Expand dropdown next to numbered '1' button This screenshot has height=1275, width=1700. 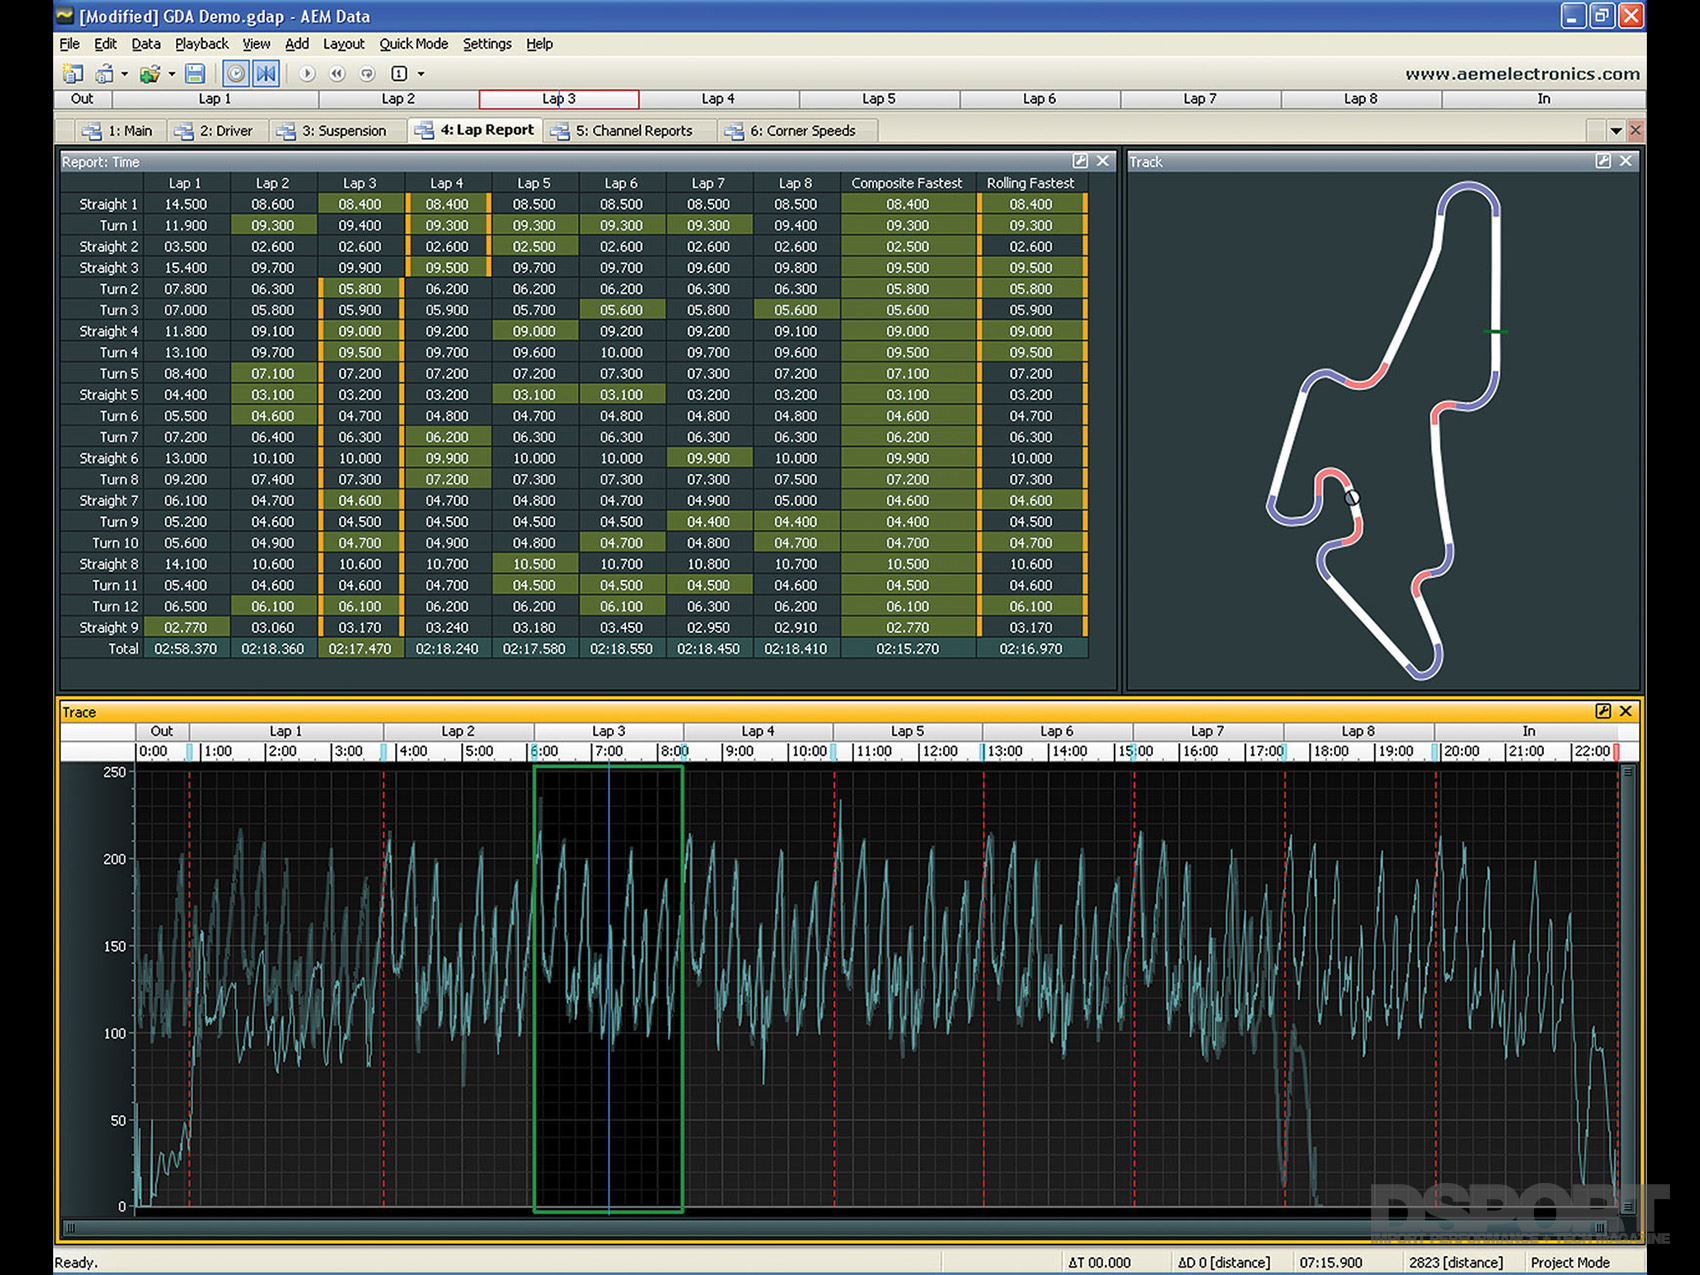click(421, 74)
